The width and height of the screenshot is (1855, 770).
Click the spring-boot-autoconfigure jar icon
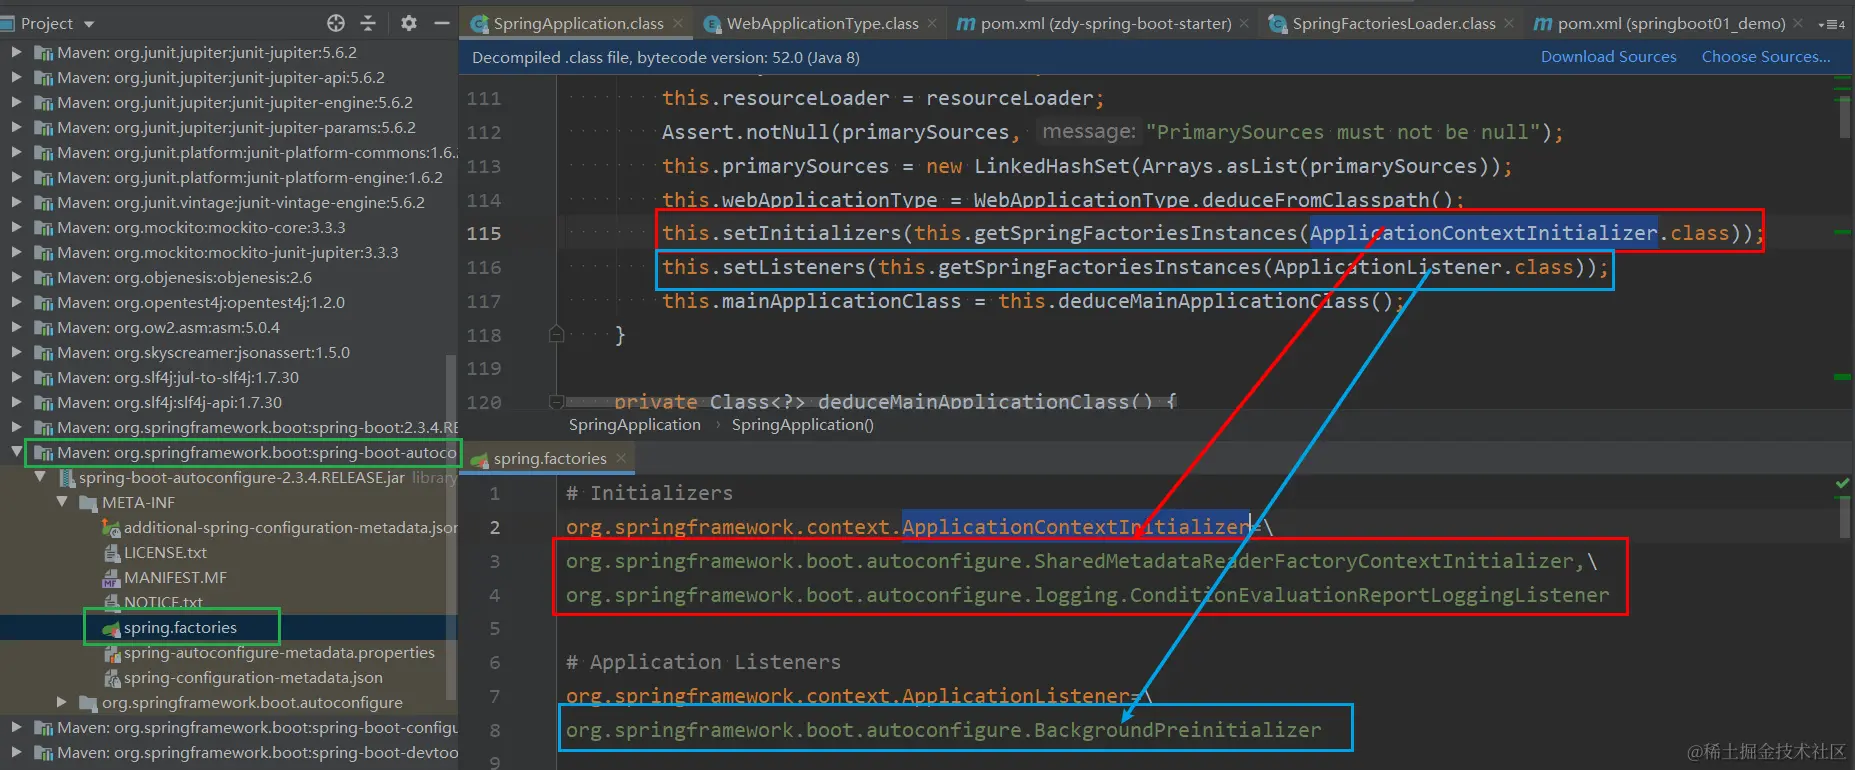[x=66, y=478]
